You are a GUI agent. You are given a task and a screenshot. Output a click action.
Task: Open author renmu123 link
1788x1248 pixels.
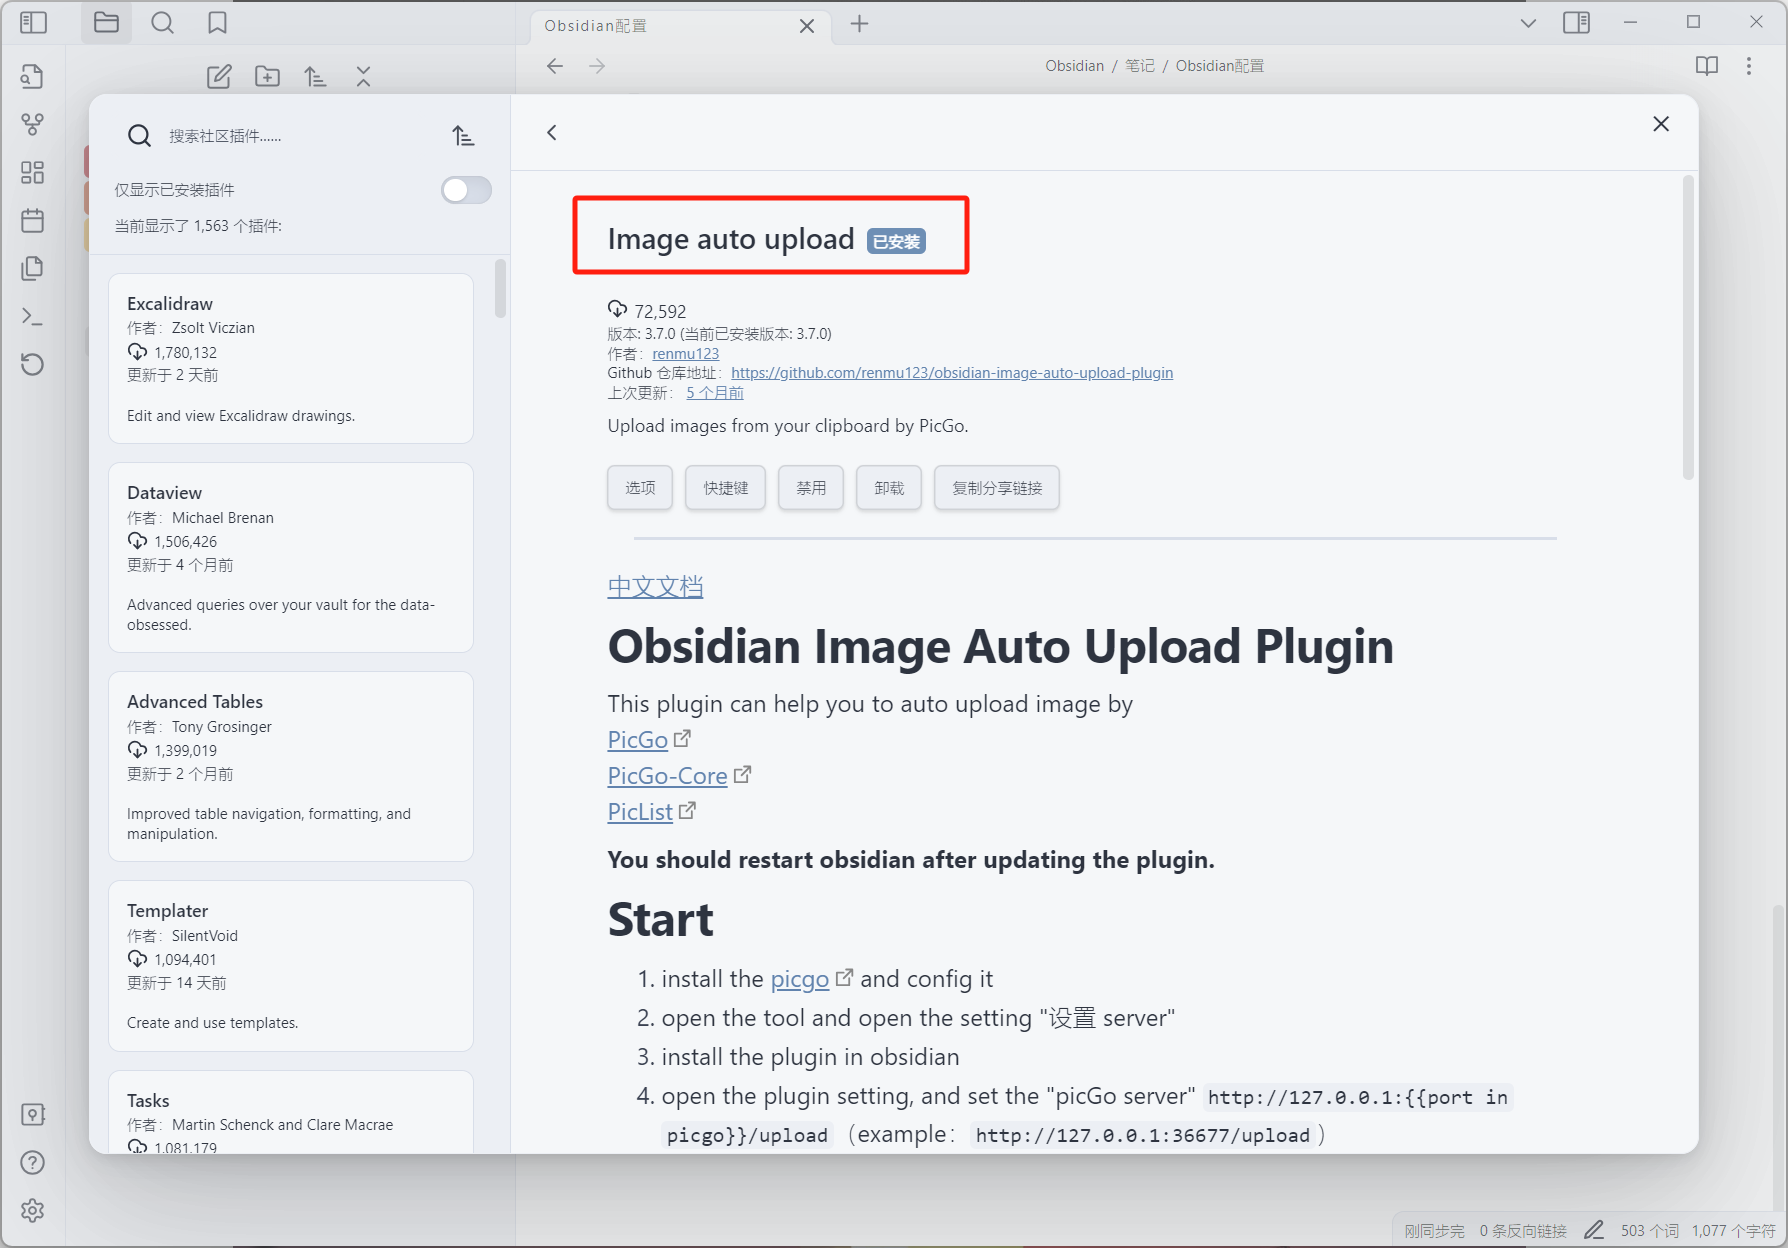coord(686,354)
